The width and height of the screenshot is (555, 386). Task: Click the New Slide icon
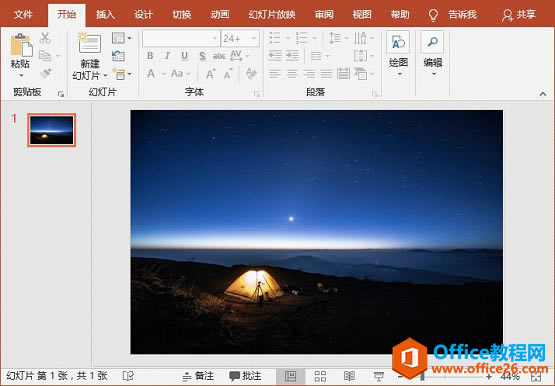tap(89, 43)
